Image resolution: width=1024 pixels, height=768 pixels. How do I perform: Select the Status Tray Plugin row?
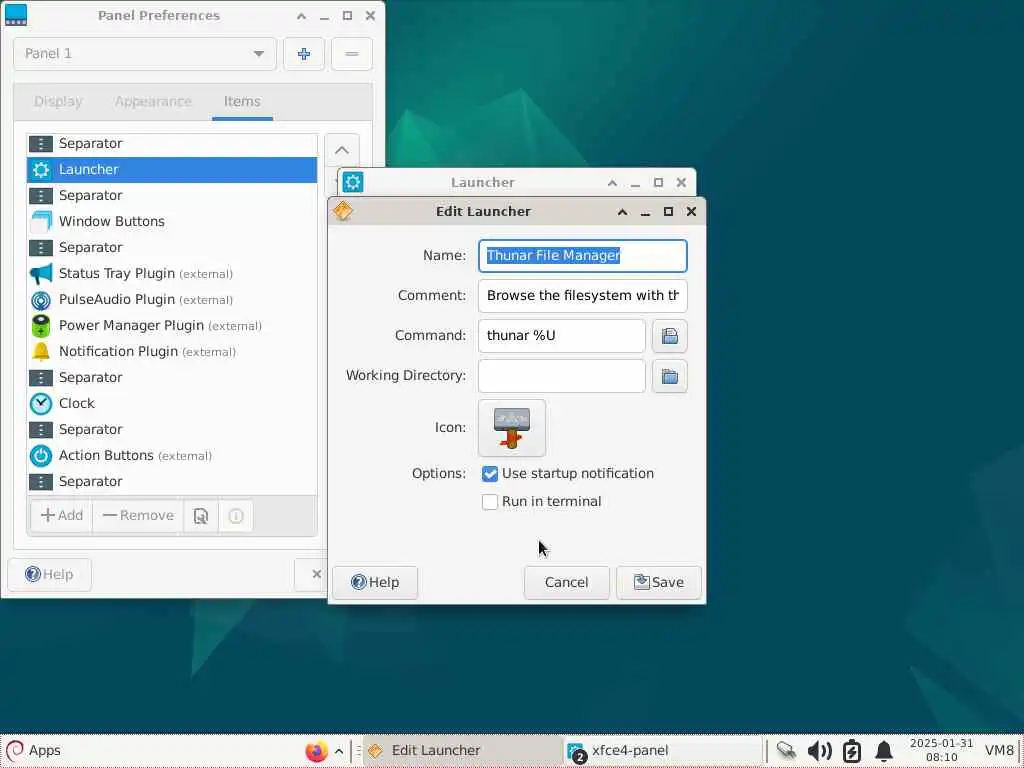click(x=172, y=274)
